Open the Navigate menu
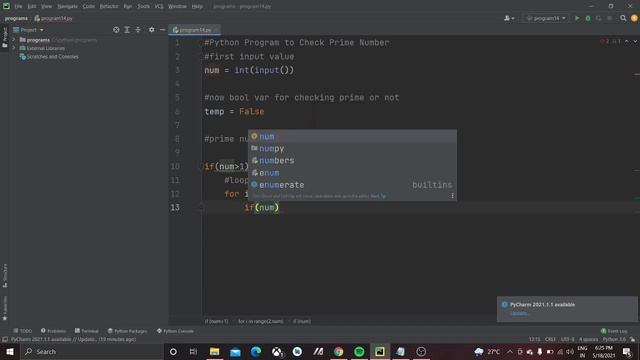Image resolution: width=640 pixels, height=360 pixels. click(x=67, y=7)
